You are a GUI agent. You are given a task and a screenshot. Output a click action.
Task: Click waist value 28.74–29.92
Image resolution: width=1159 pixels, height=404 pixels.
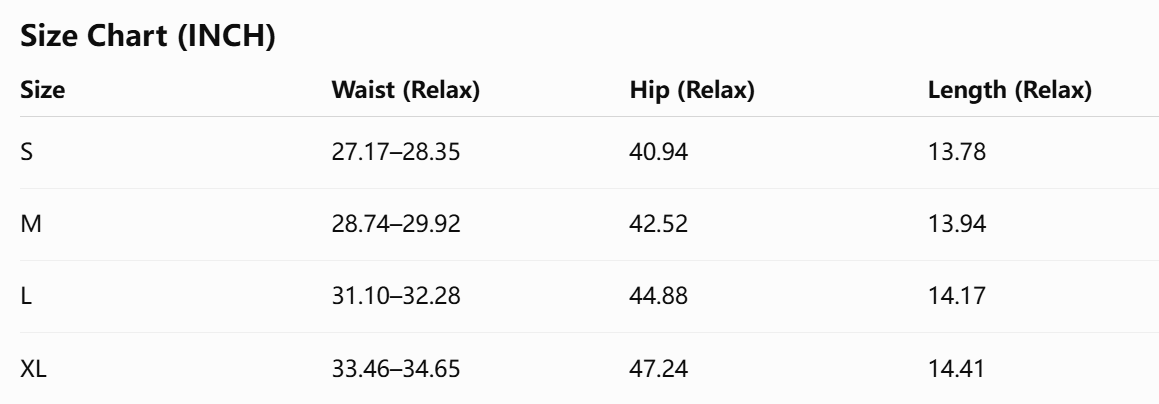point(395,224)
